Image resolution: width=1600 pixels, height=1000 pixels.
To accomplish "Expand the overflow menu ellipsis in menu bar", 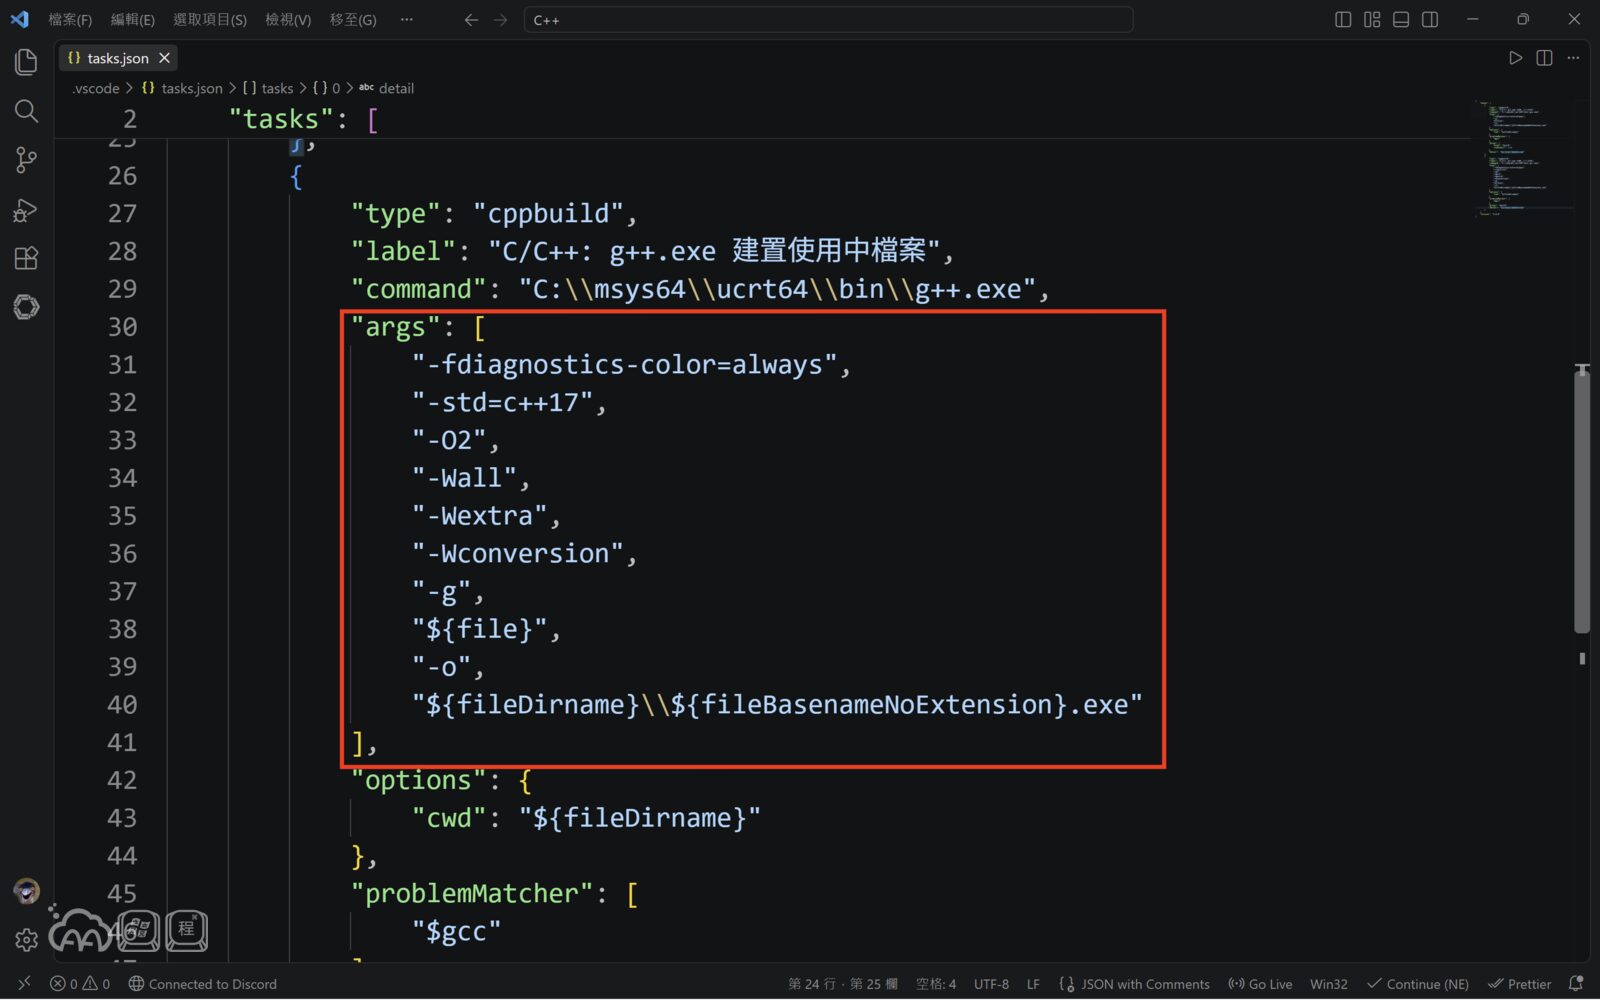I will 406,20.
